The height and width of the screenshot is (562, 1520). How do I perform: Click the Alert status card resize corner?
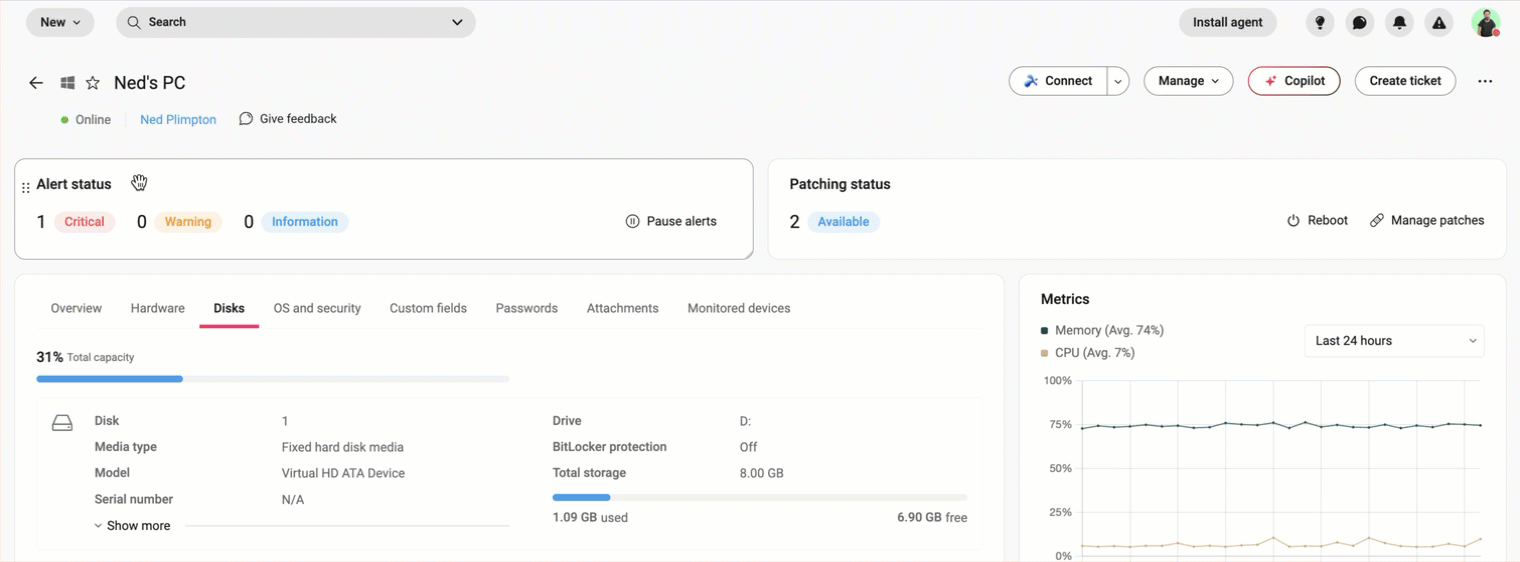pos(748,254)
